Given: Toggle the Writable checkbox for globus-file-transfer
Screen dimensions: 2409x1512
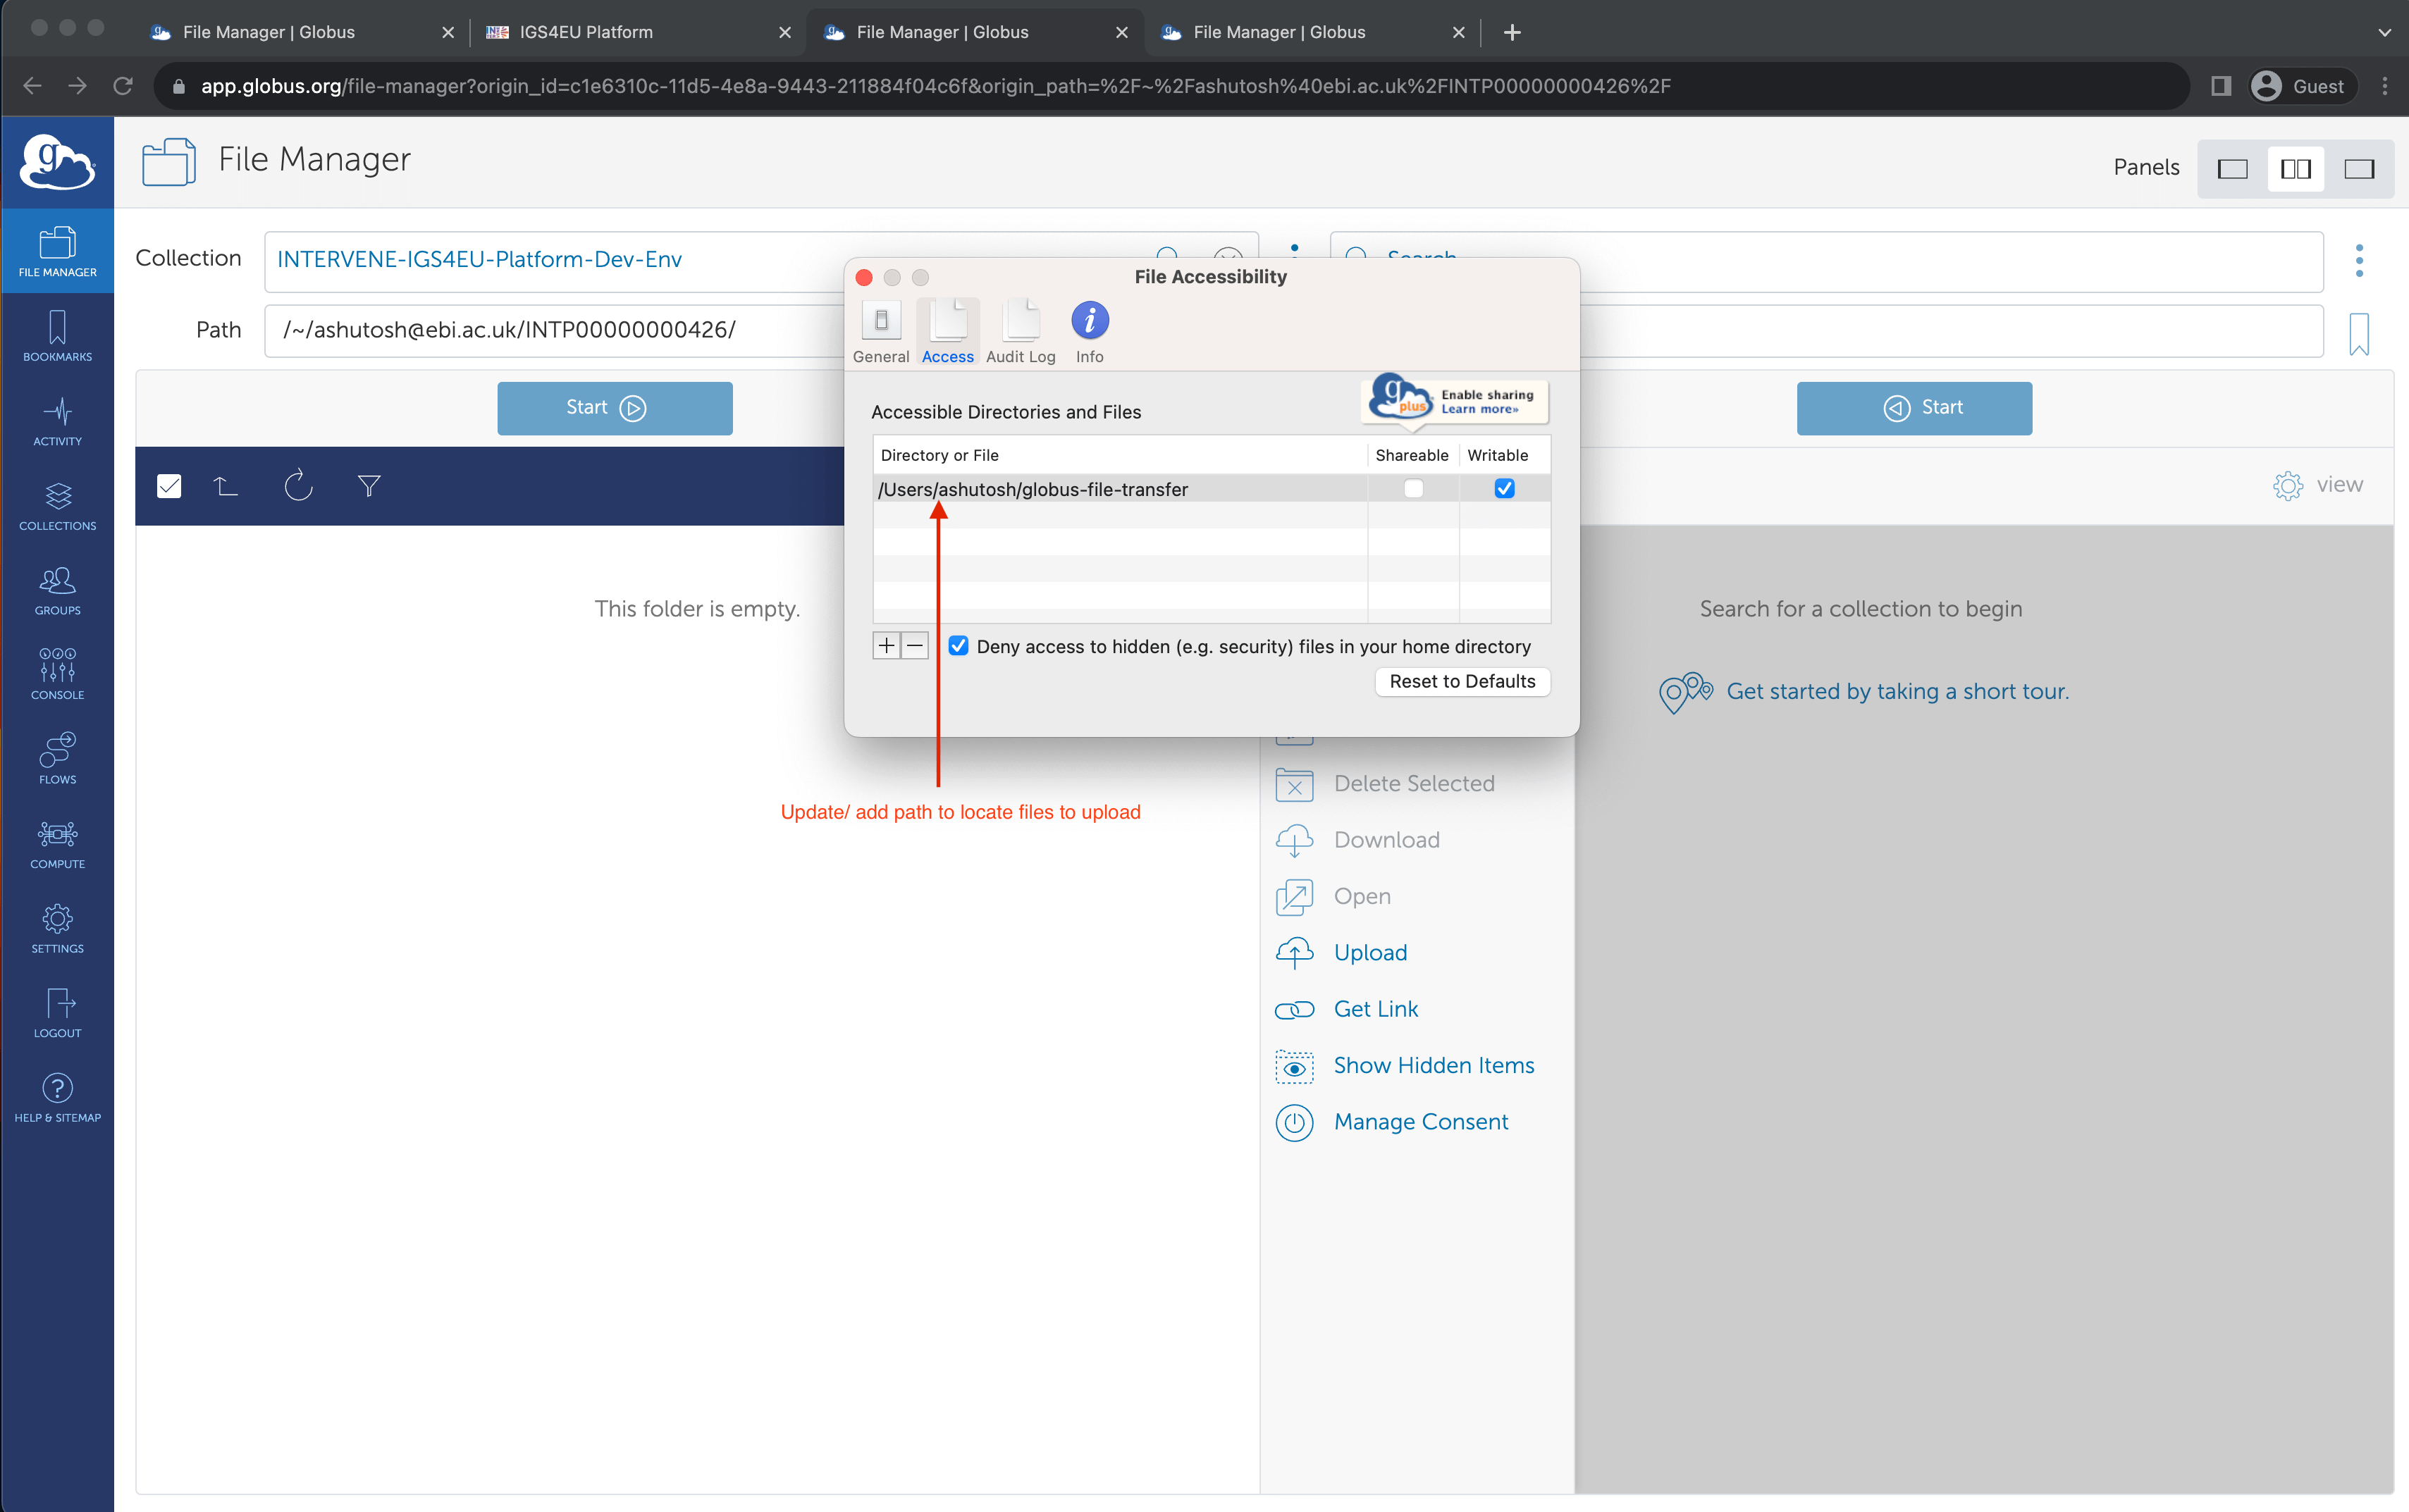Looking at the screenshot, I should [1504, 489].
